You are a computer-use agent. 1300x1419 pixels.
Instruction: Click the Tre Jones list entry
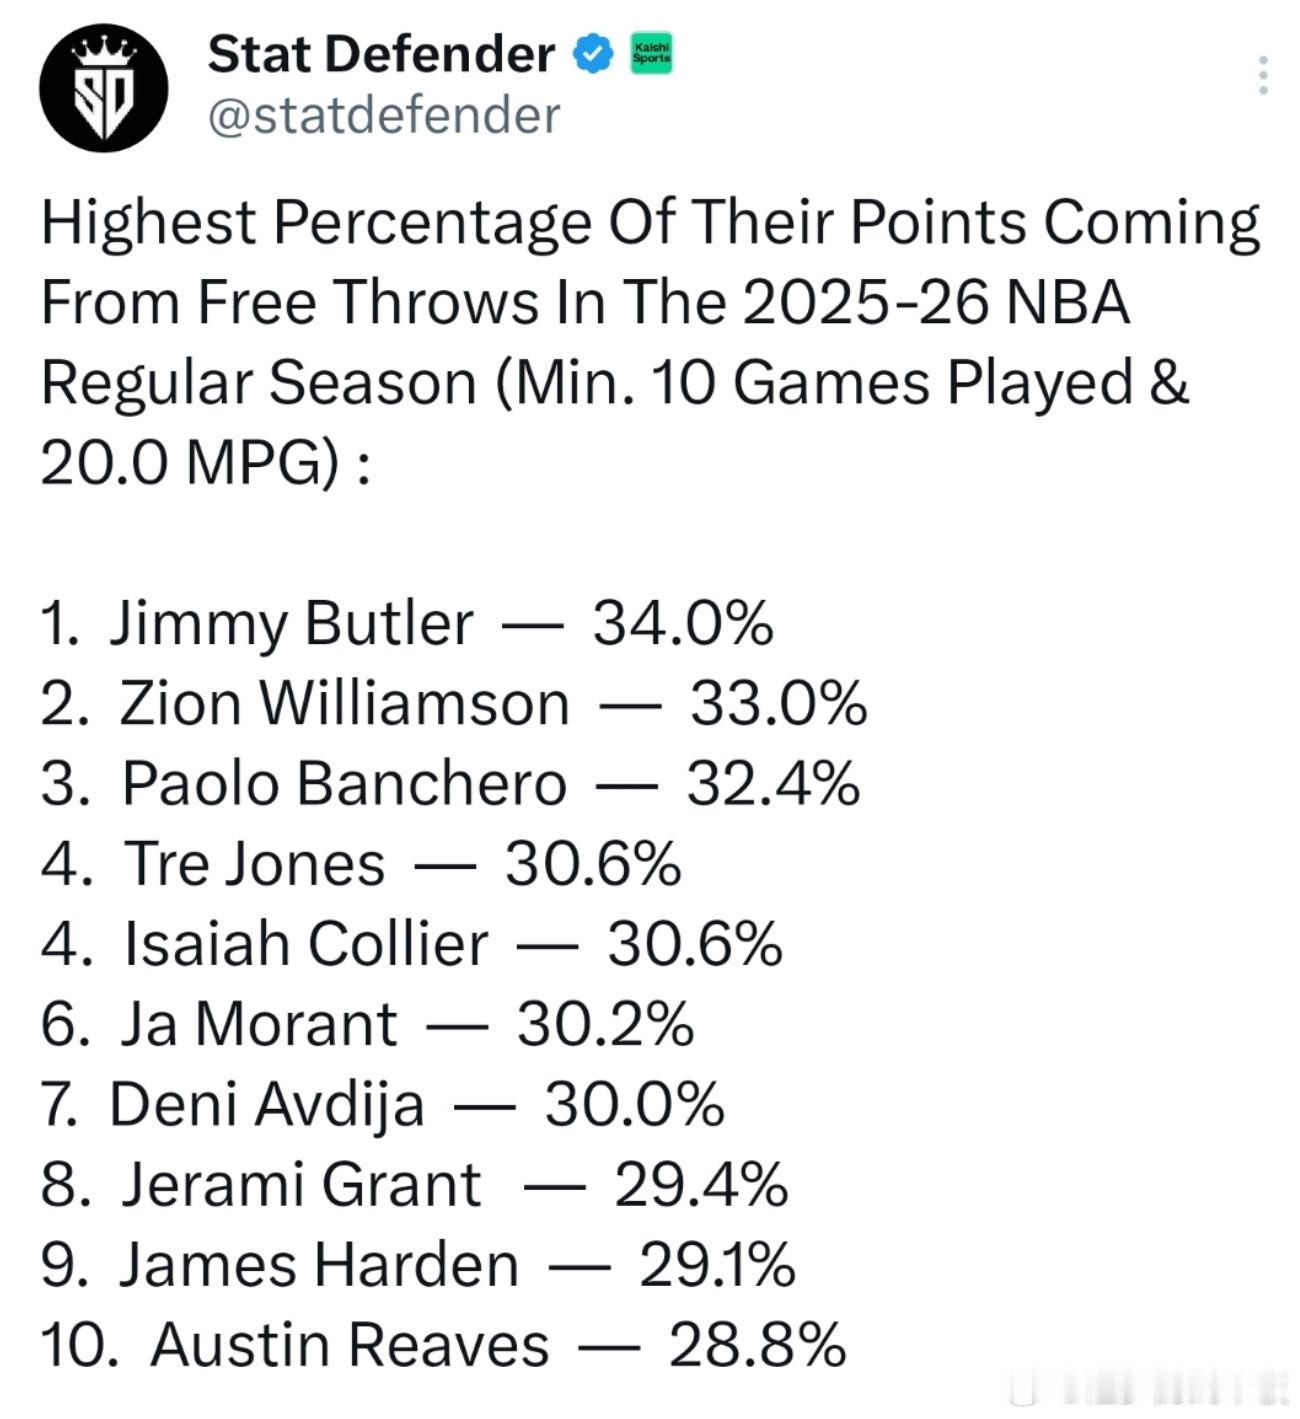click(x=254, y=864)
